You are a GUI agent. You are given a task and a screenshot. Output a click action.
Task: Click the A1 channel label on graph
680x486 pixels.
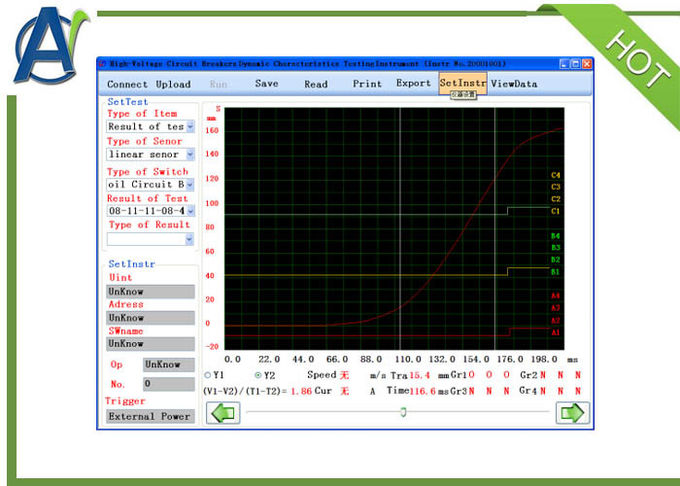coord(555,331)
